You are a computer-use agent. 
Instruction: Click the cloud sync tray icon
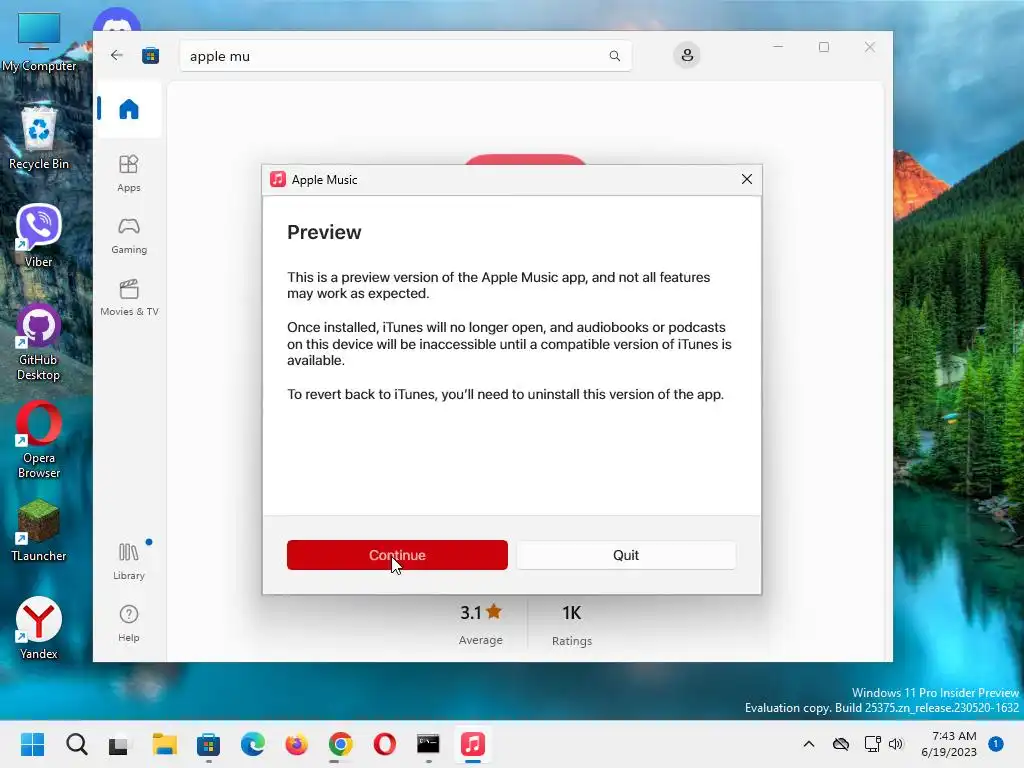[841, 744]
